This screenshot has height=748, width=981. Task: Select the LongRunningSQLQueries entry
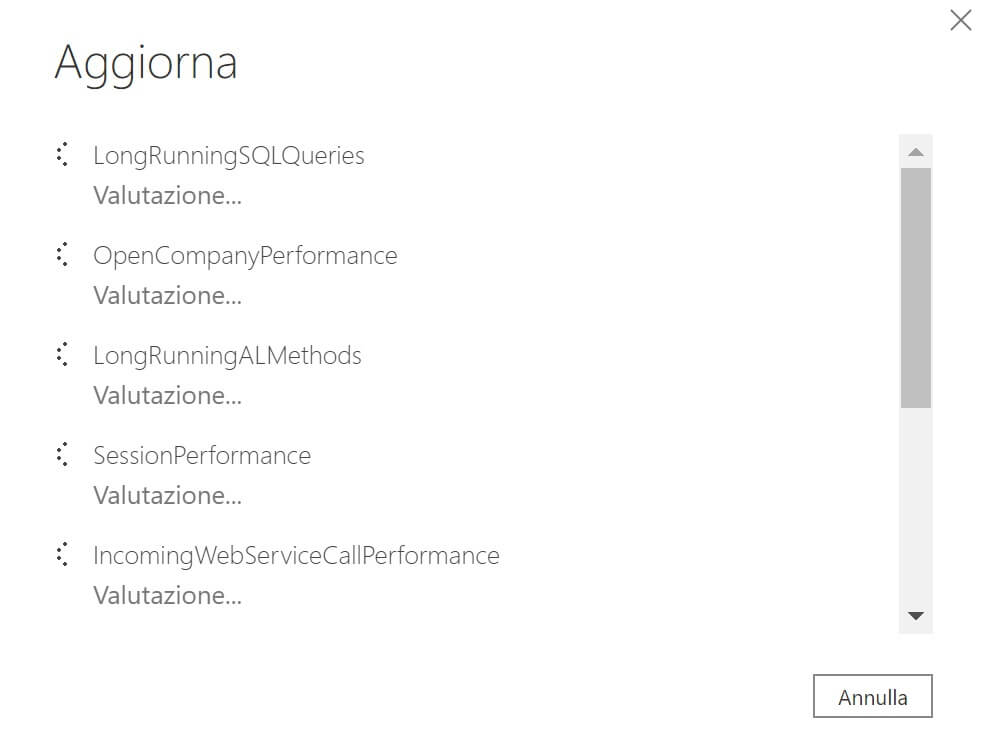[229, 155]
